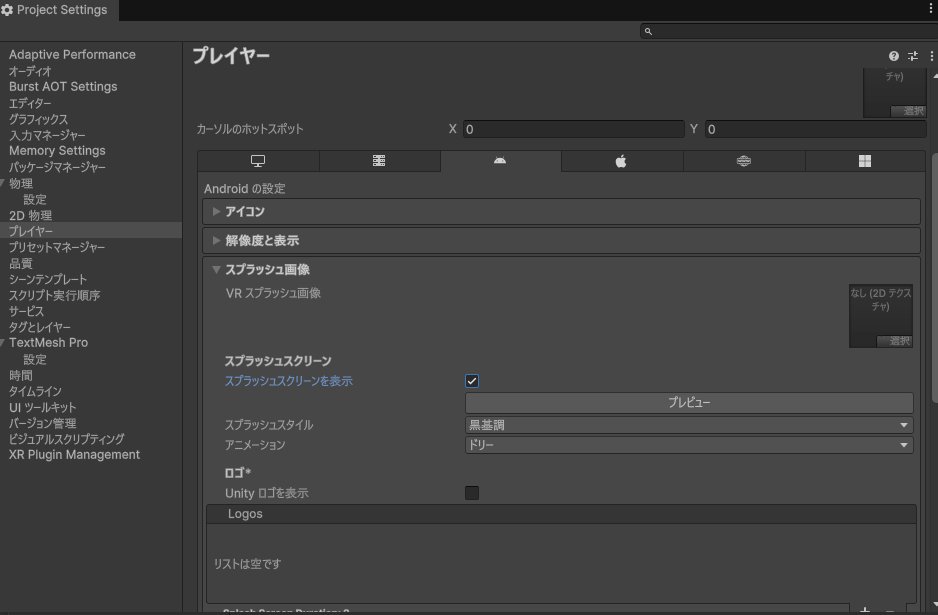
Task: Click the hotspot Y input field
Action: 815,129
